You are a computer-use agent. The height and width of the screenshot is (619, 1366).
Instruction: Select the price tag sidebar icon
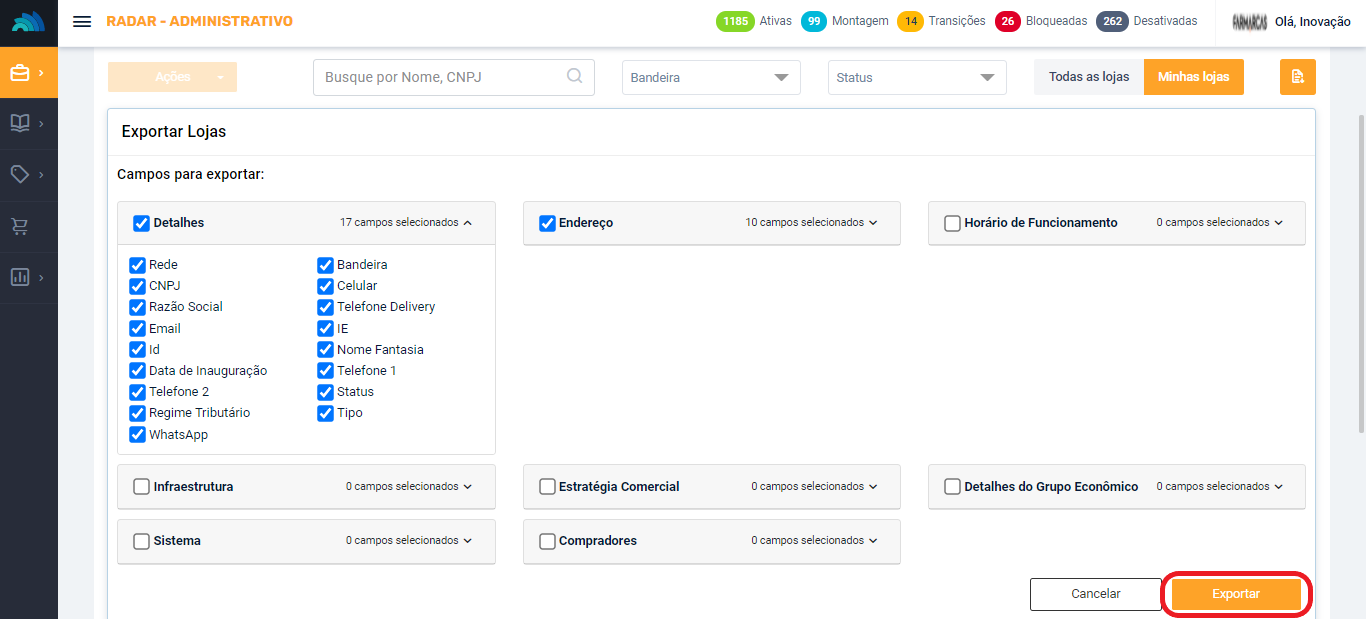point(20,174)
